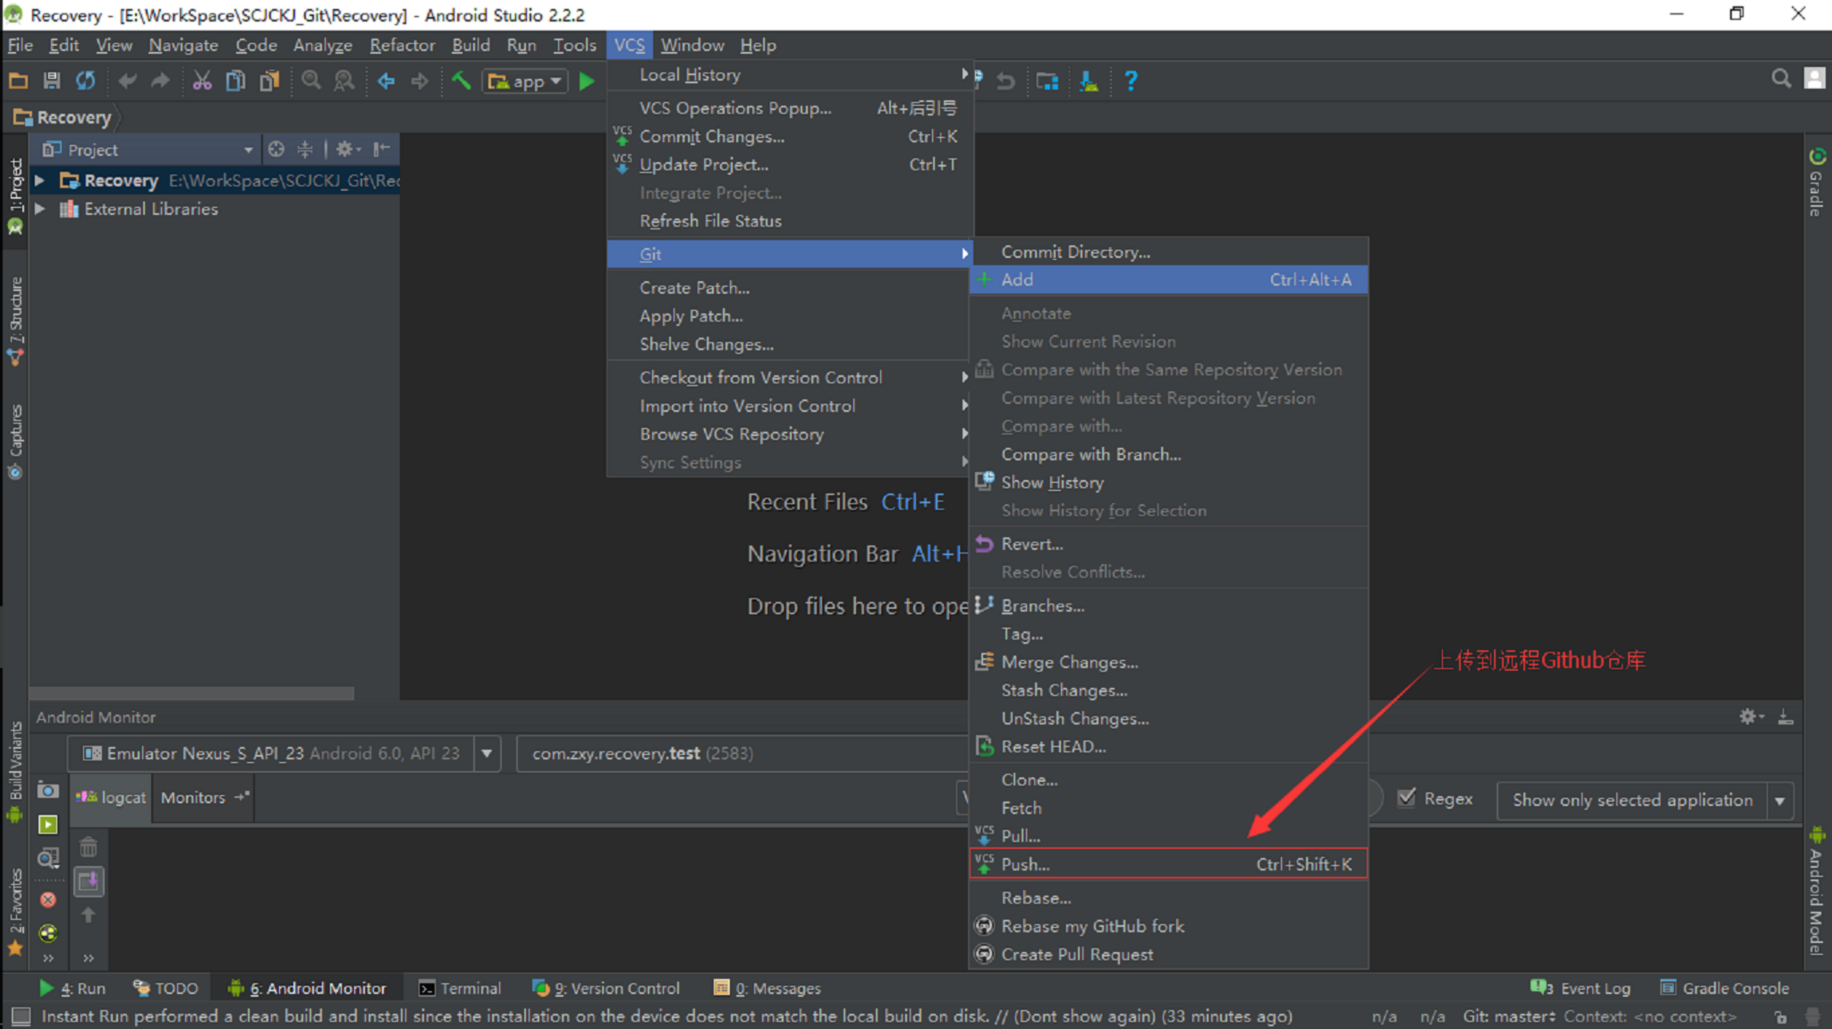Click the Find magnifier toolbar icon
Image resolution: width=1832 pixels, height=1029 pixels.
pos(311,81)
